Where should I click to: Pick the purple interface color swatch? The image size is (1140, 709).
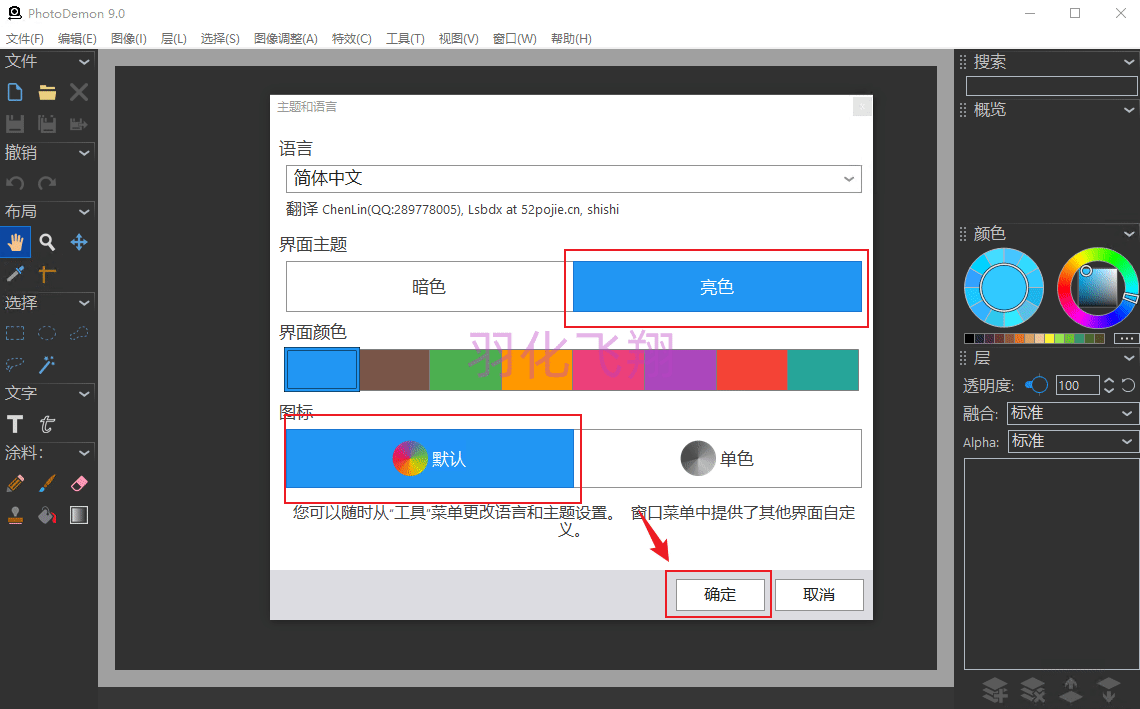coord(681,369)
